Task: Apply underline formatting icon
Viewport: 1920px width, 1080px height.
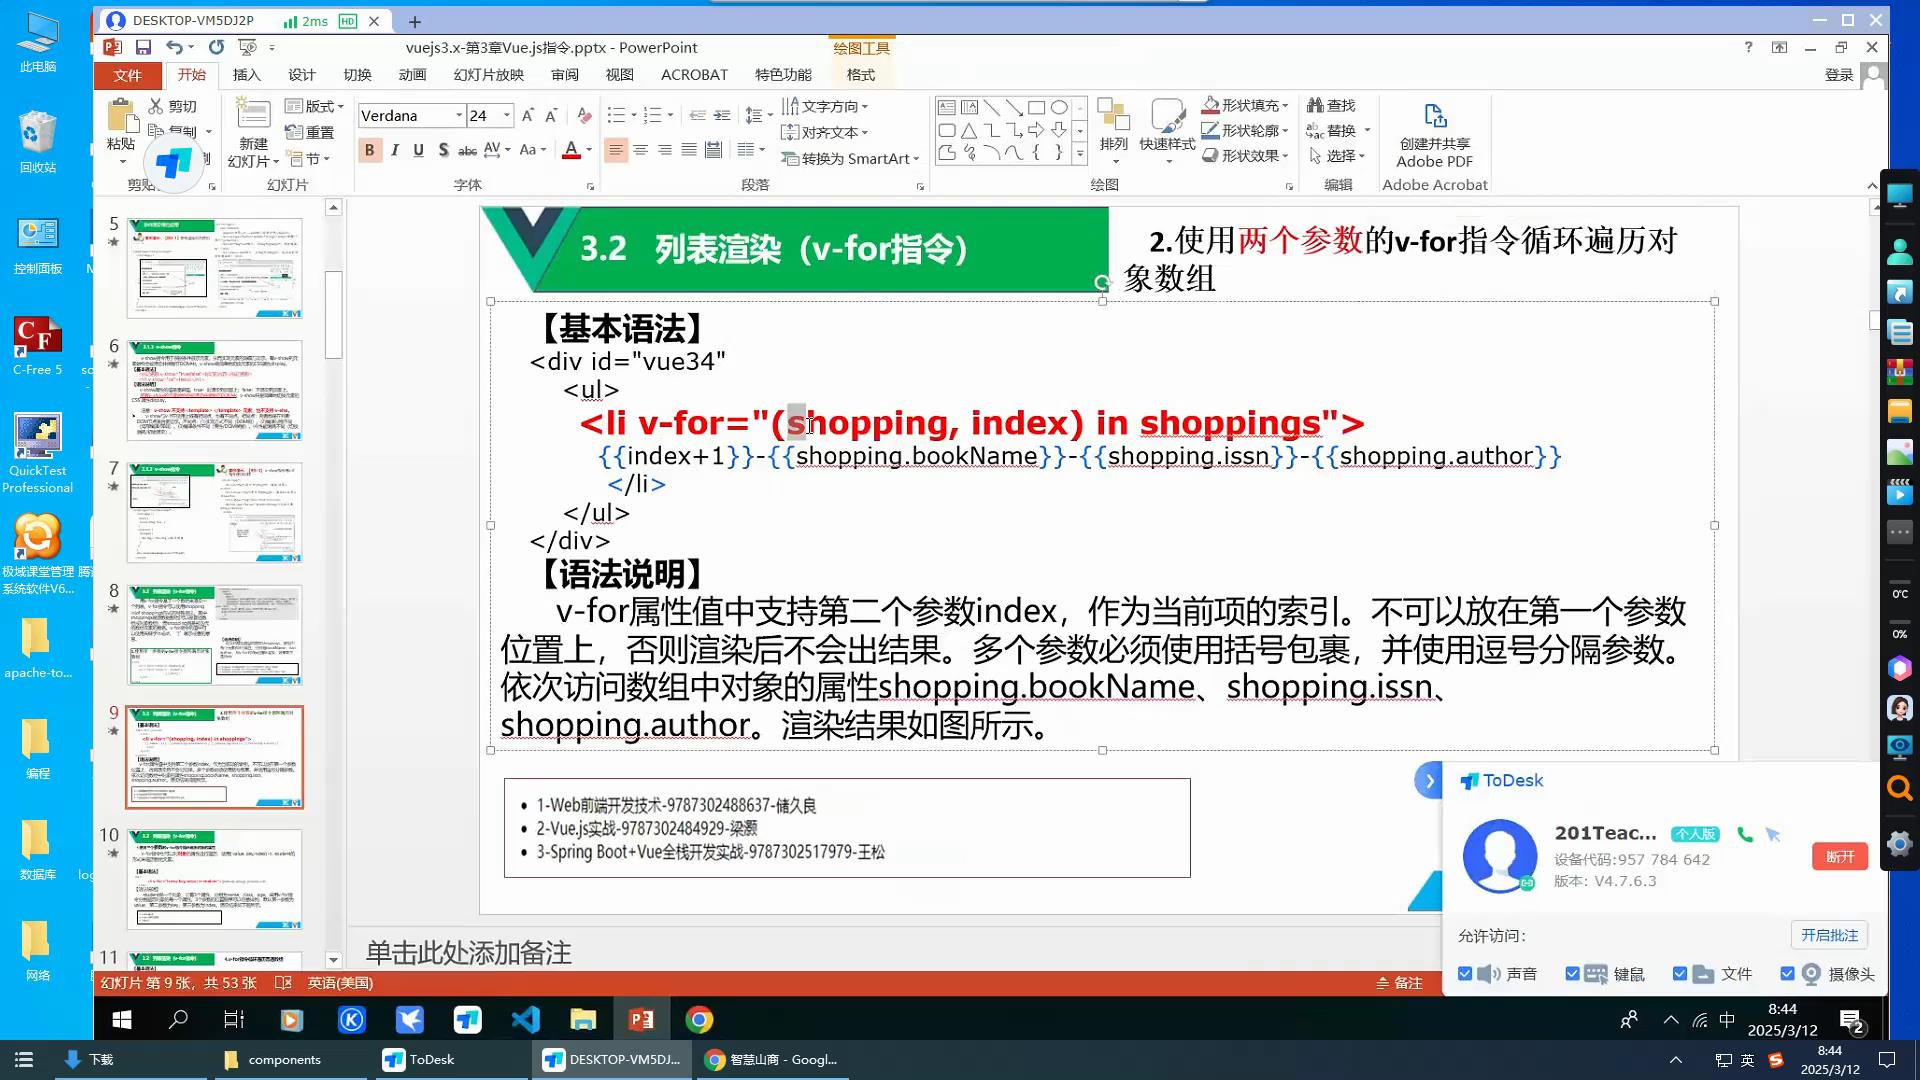Action: point(418,150)
